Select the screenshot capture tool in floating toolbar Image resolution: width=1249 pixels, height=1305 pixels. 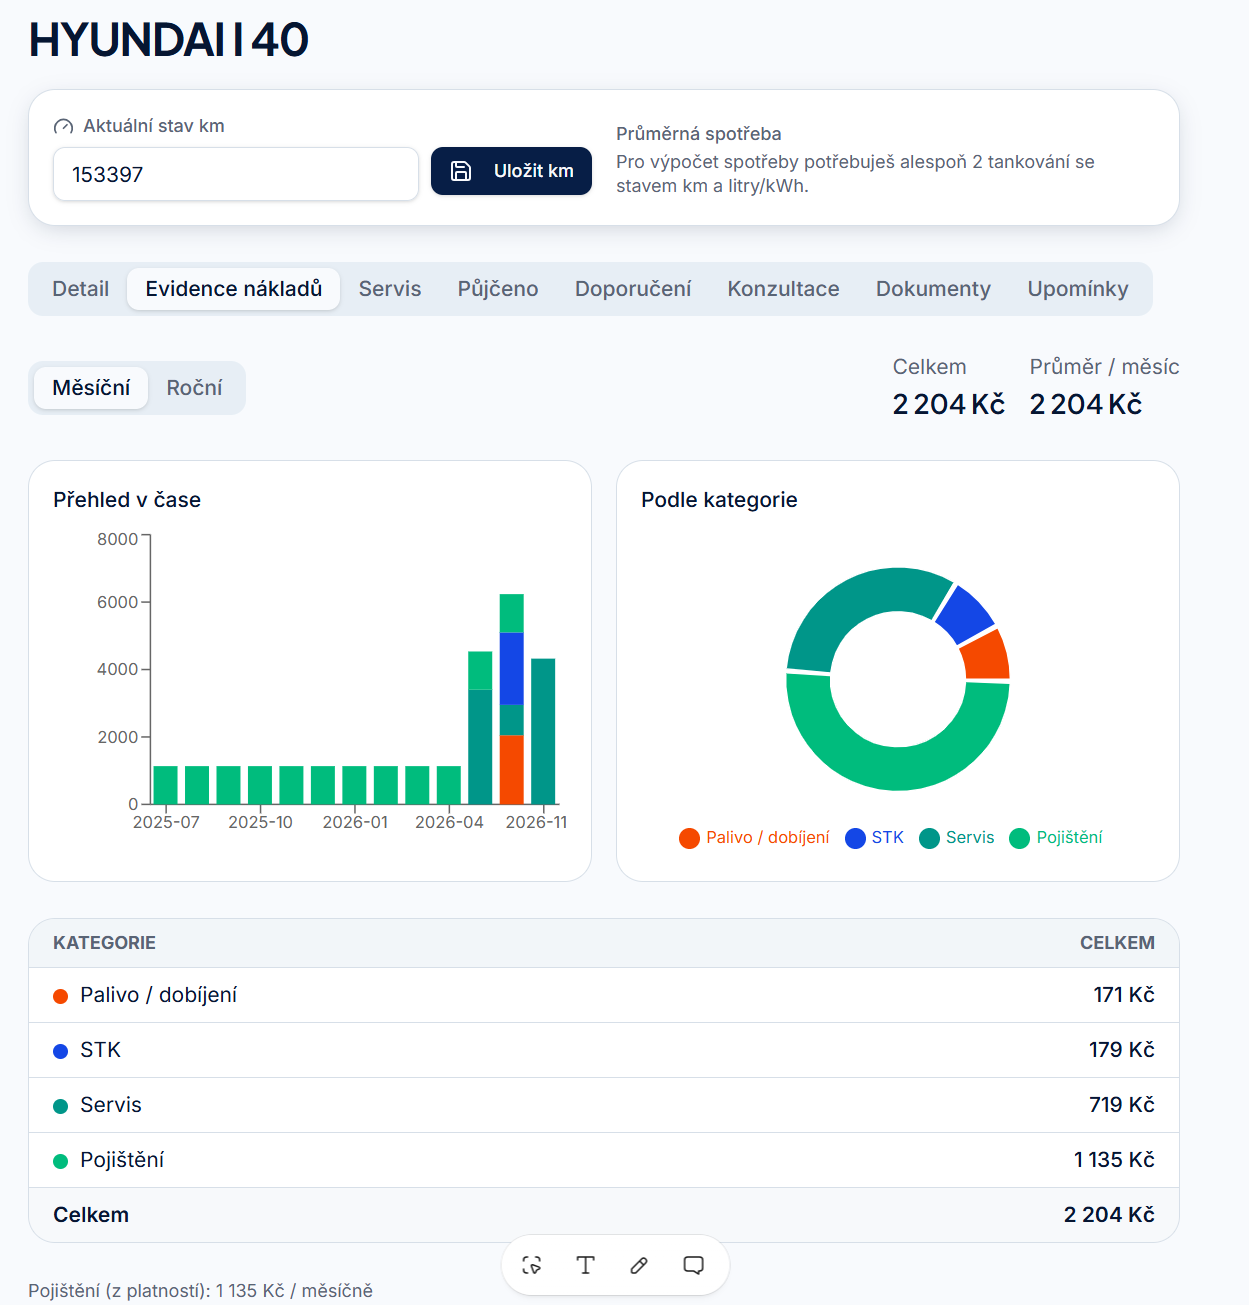(x=532, y=1265)
